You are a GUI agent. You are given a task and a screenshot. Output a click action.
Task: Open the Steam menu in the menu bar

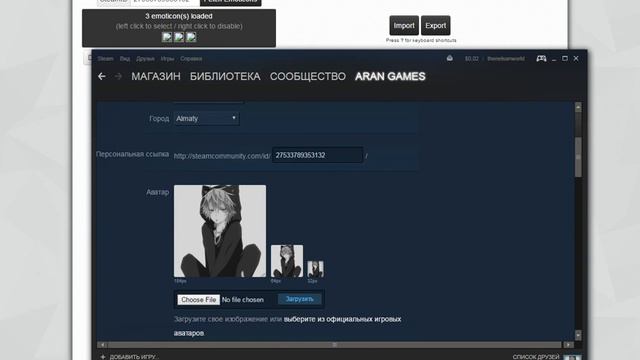105,59
